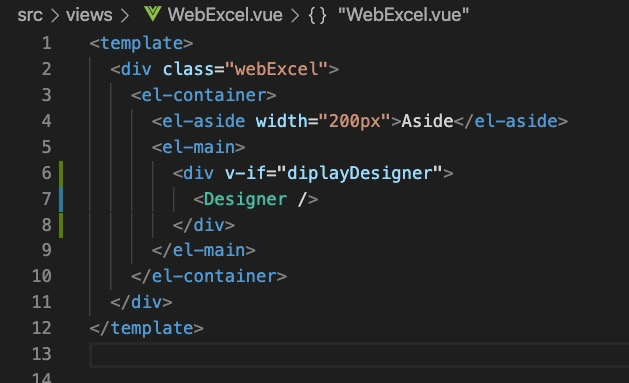Click the opening 'template' tag text
Viewport: 629px width, 383px height.
141,43
